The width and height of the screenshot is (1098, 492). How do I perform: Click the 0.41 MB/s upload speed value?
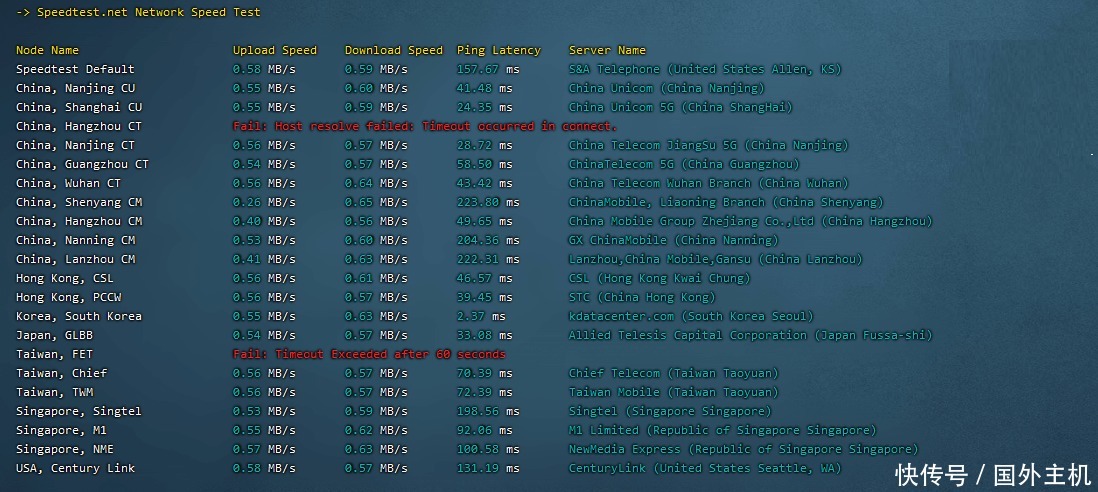click(x=264, y=259)
